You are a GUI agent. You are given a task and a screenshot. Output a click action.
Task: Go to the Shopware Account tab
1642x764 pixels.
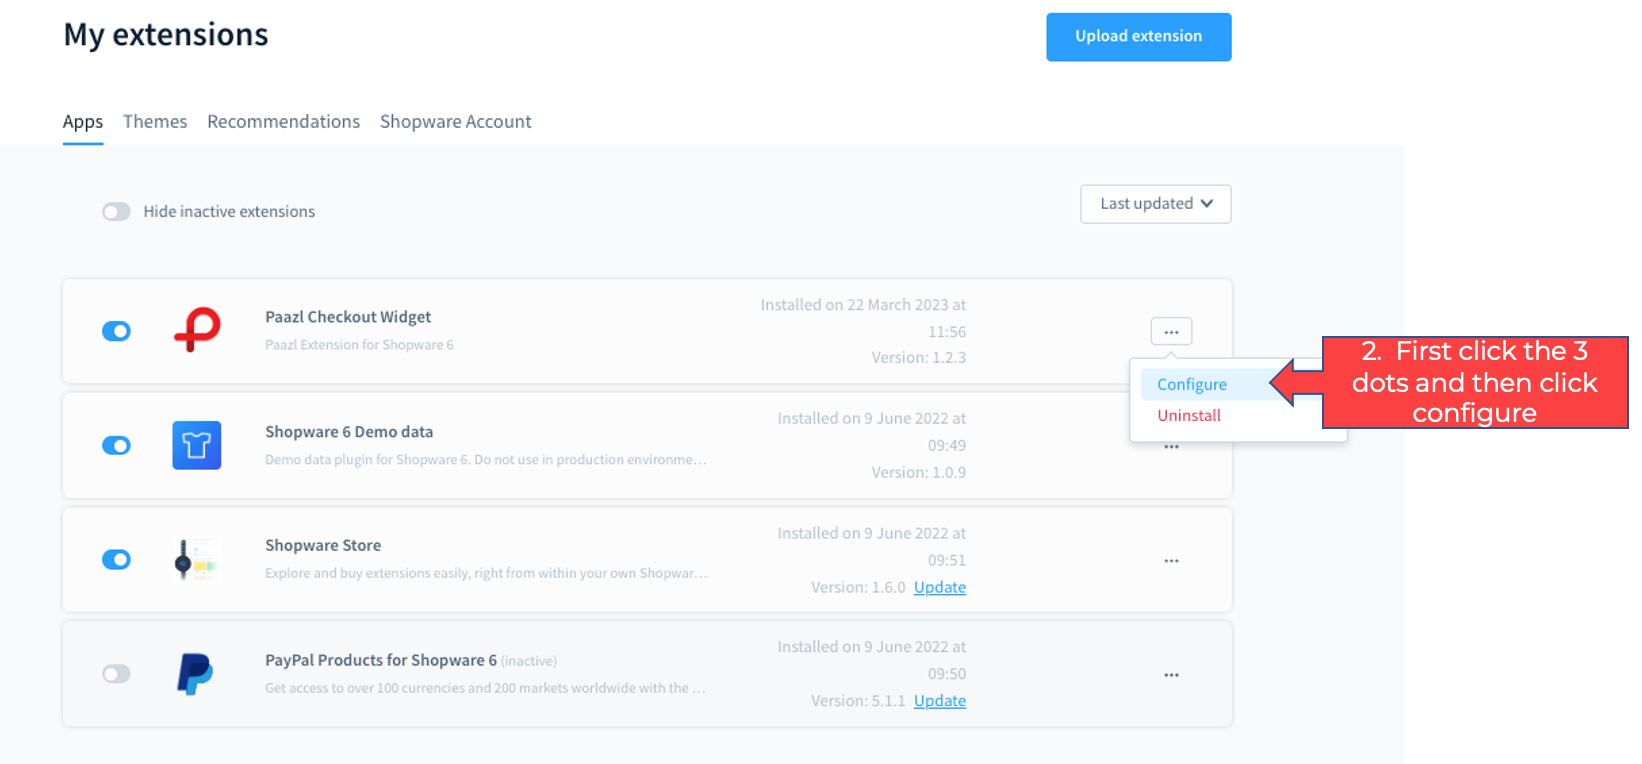tap(456, 122)
